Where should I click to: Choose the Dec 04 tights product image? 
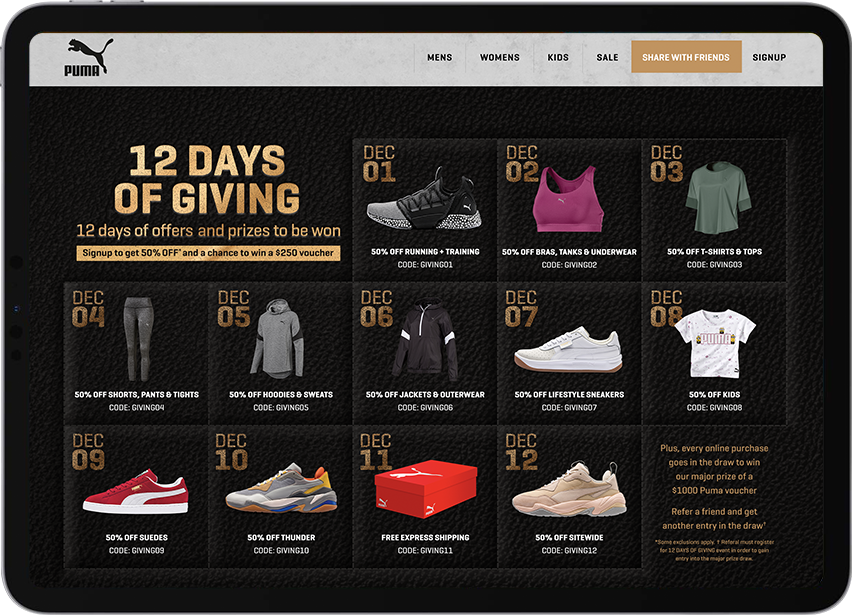[138, 338]
